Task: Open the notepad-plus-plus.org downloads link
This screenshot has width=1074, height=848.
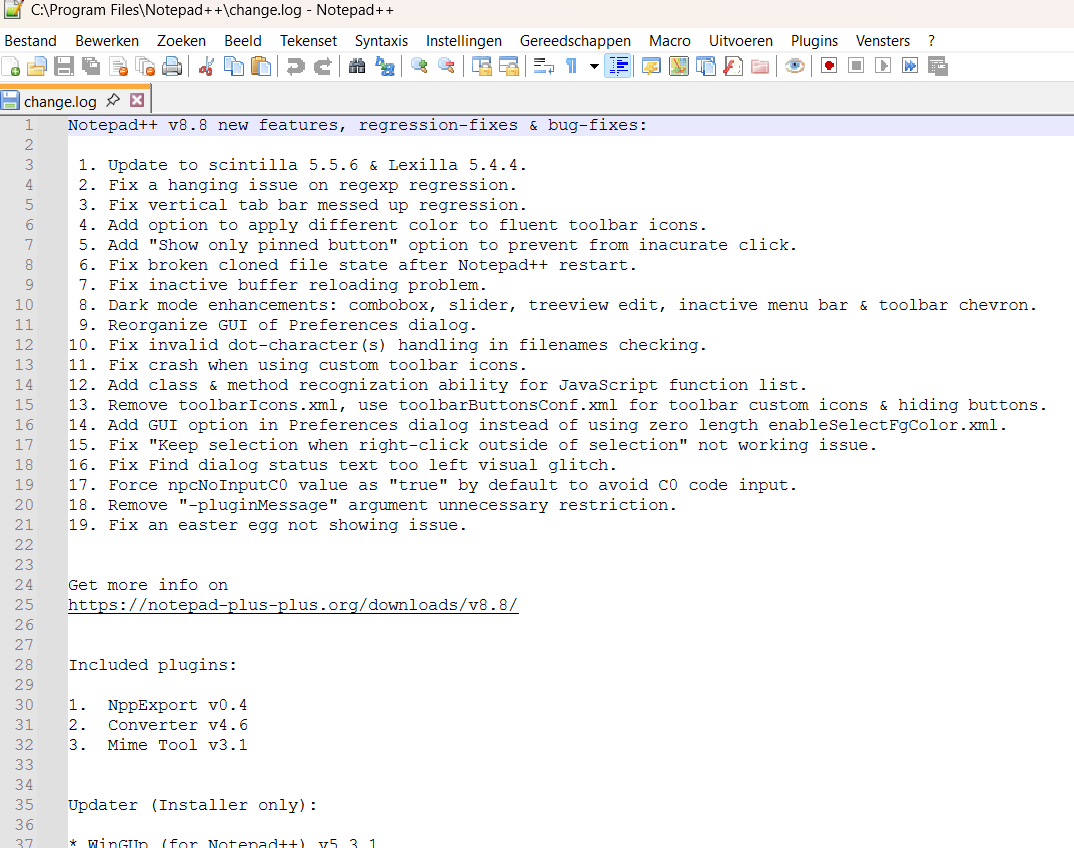Action: coord(293,605)
